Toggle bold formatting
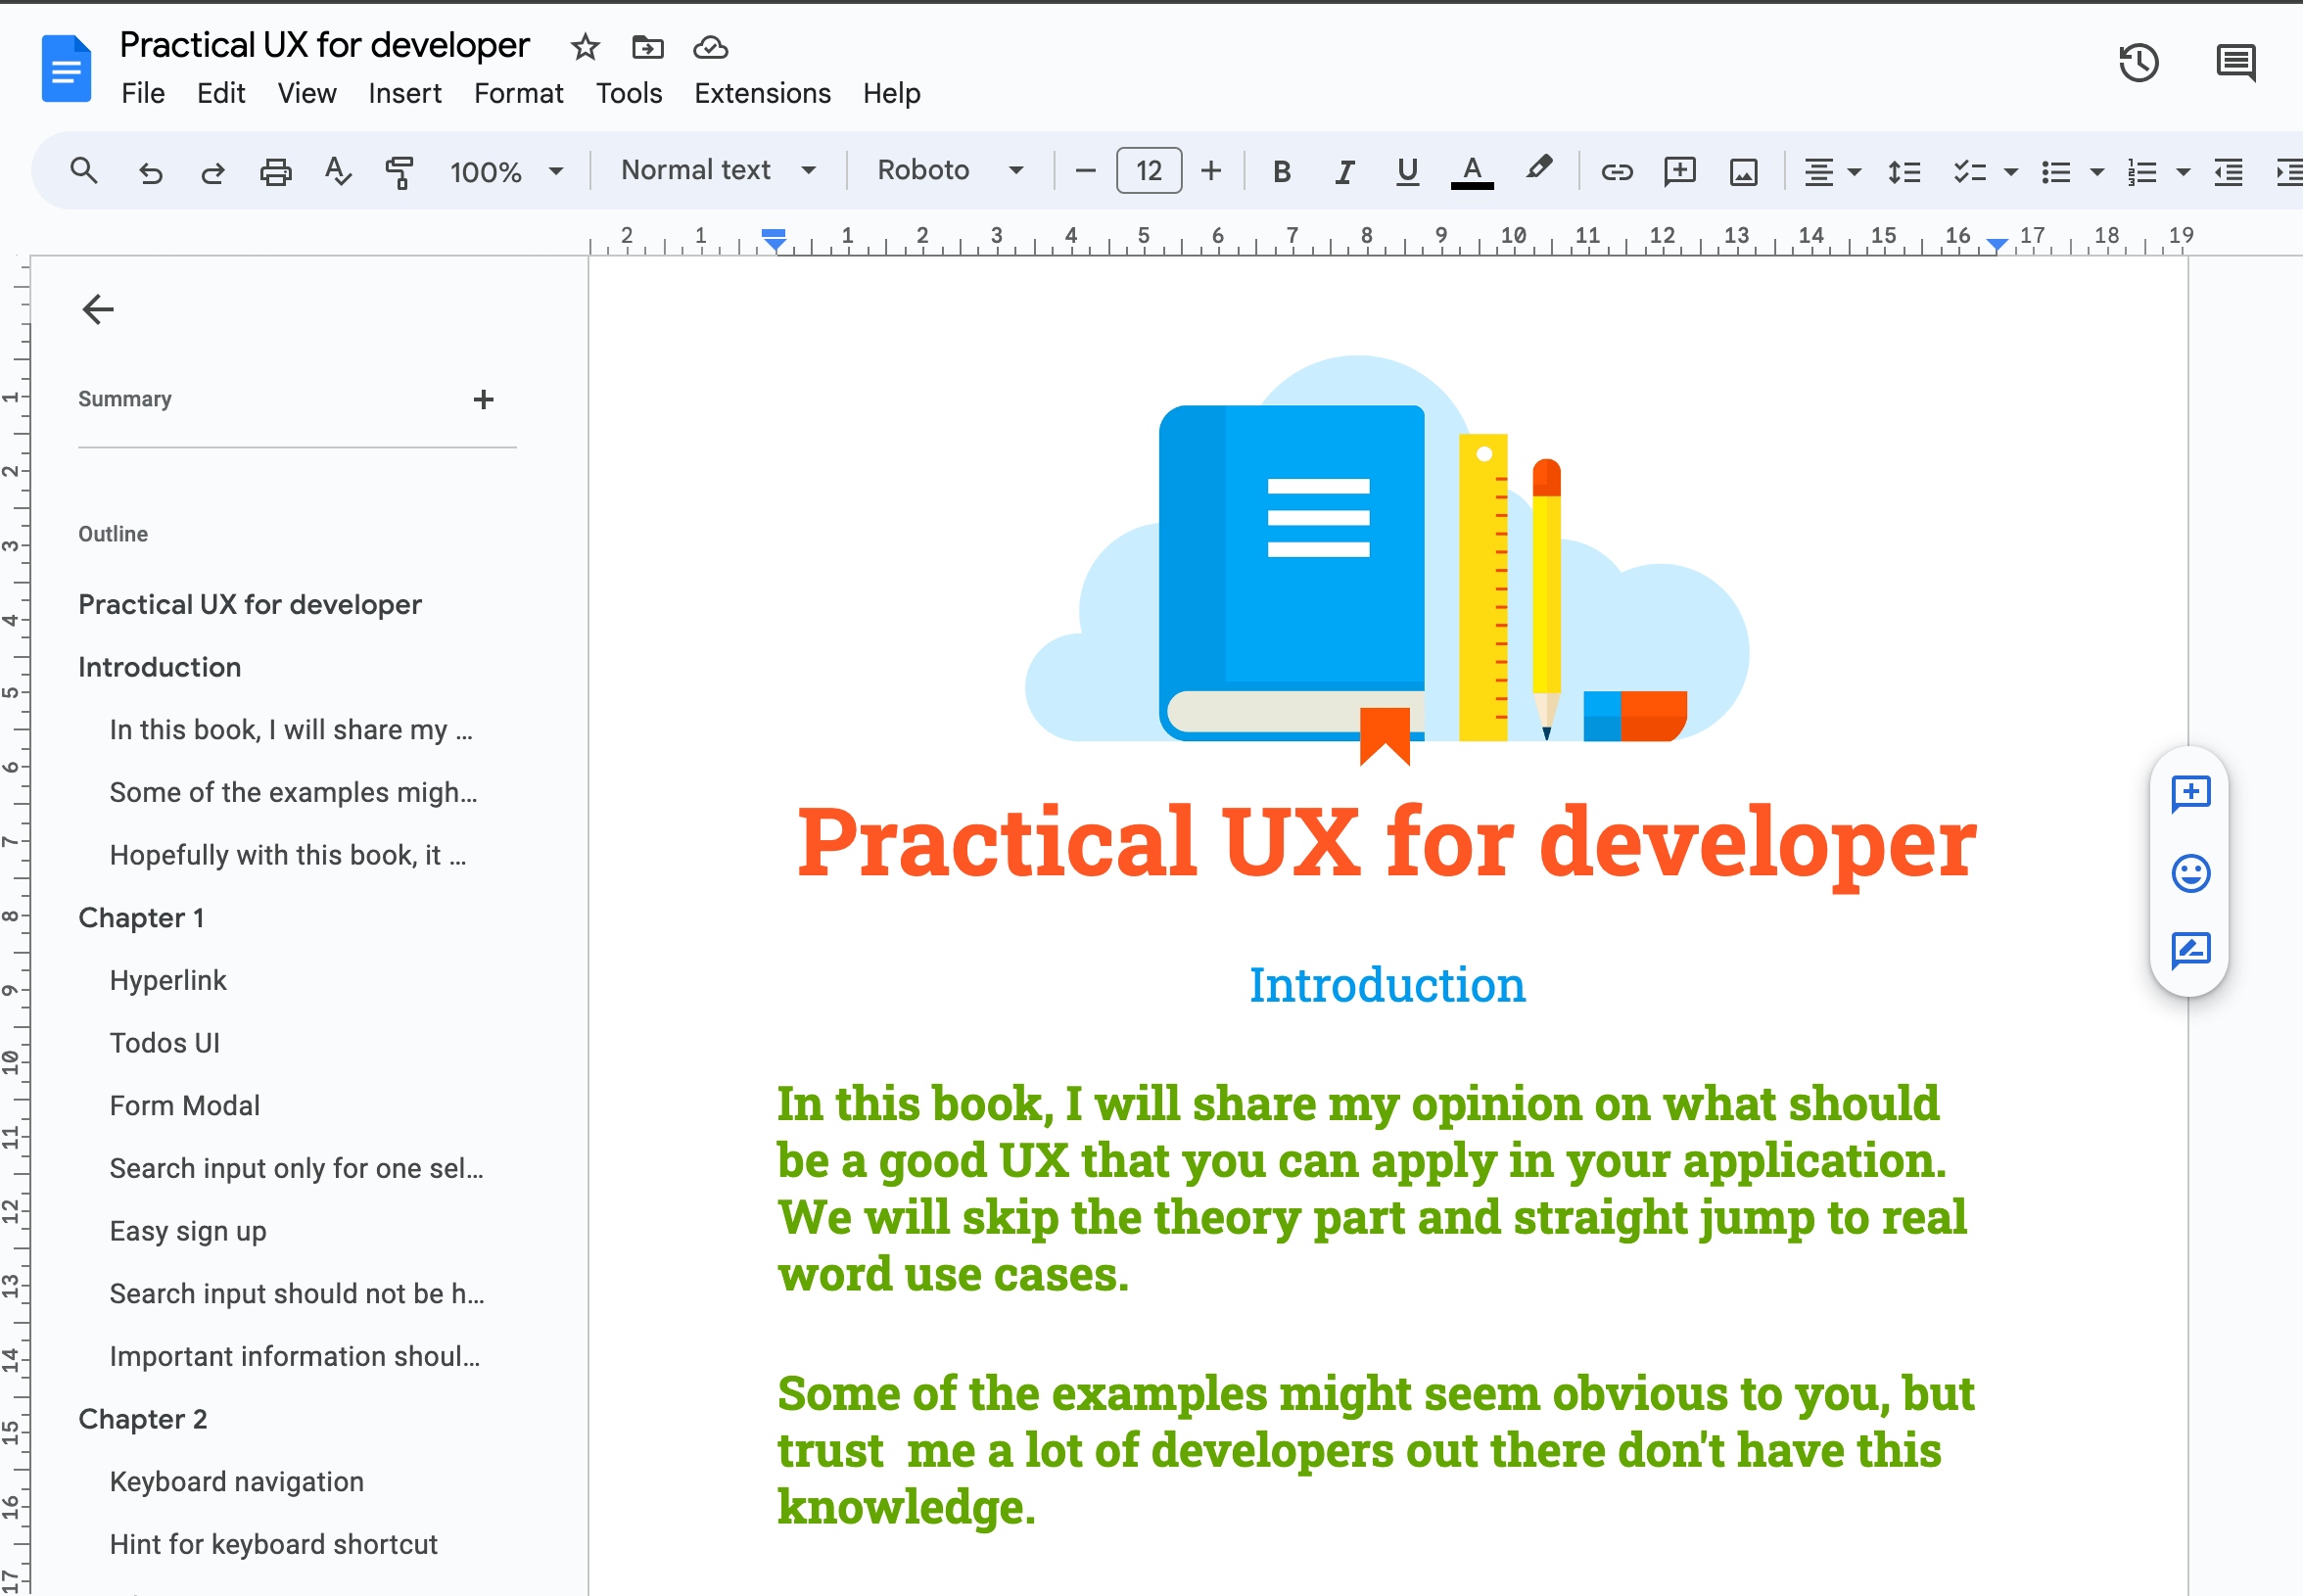 1282,171
